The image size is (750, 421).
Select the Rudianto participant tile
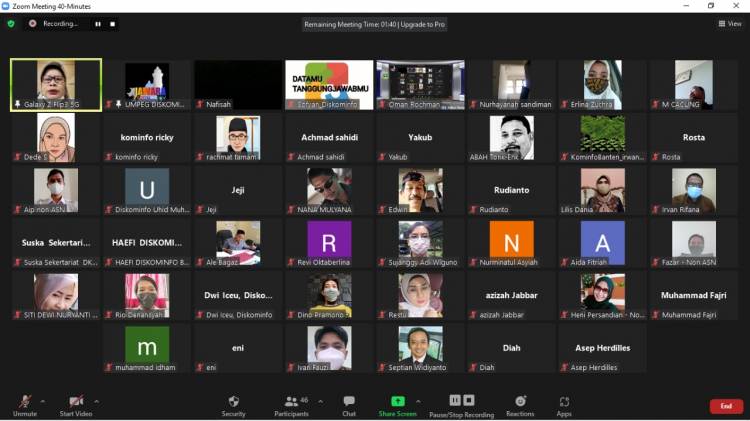(x=511, y=190)
